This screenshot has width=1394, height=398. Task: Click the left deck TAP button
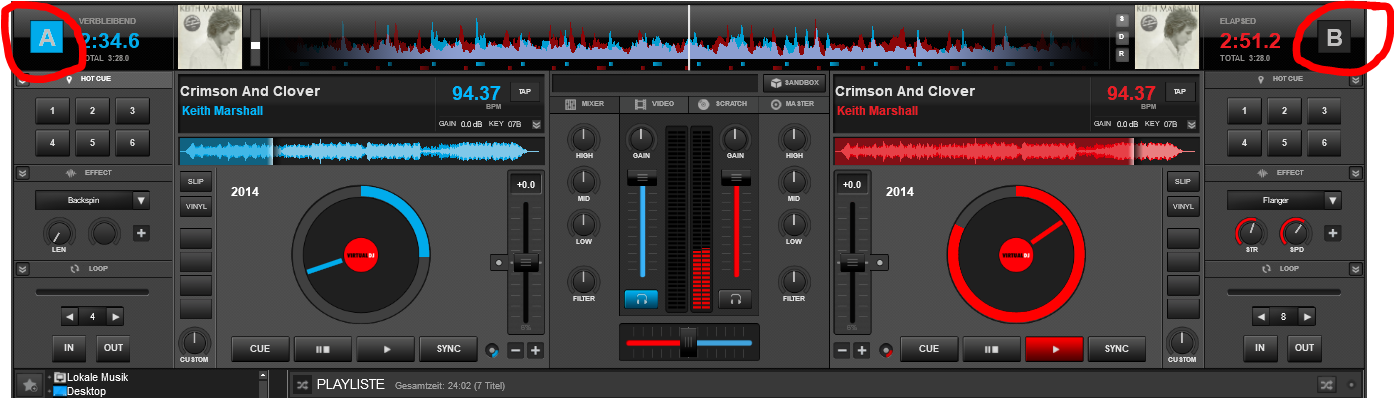point(524,91)
